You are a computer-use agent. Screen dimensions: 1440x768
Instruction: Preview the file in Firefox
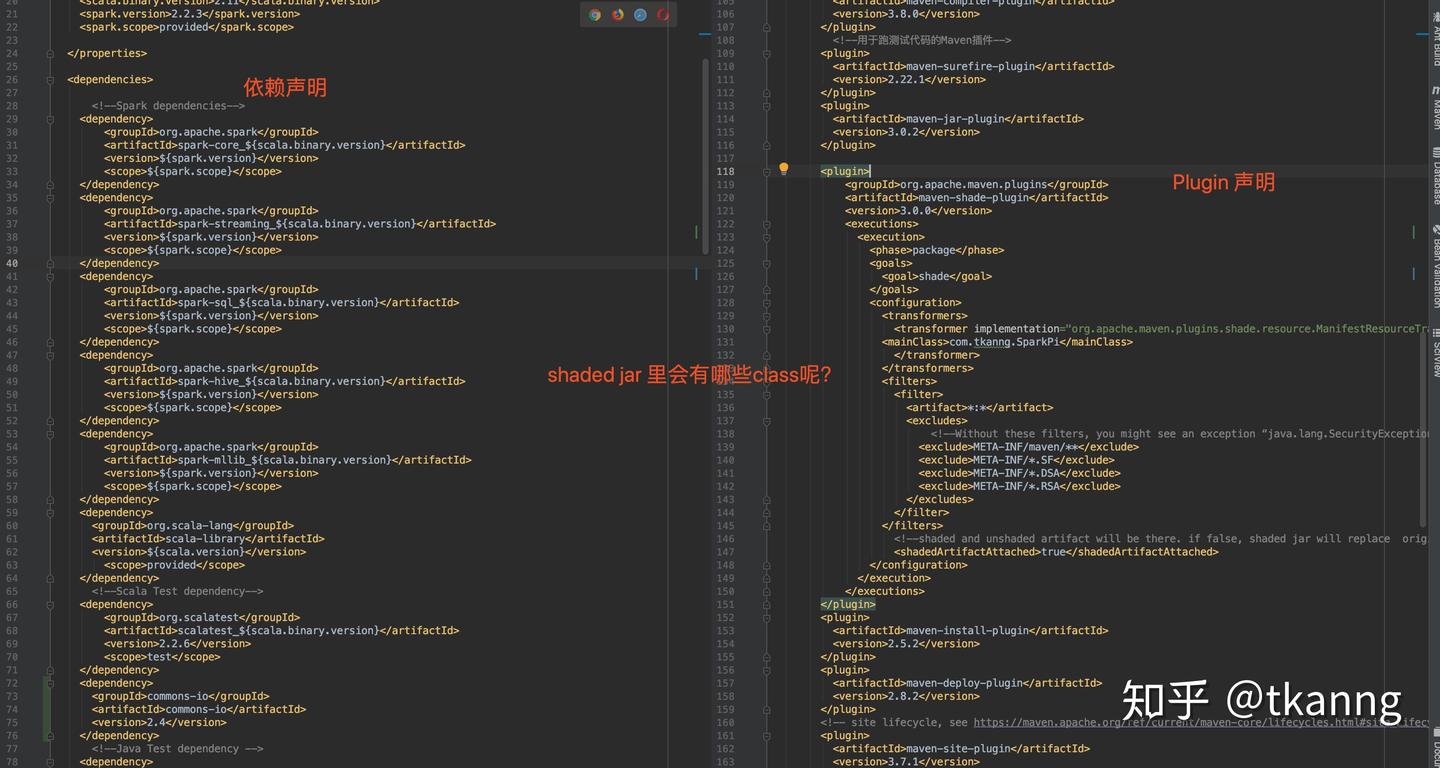[618, 15]
